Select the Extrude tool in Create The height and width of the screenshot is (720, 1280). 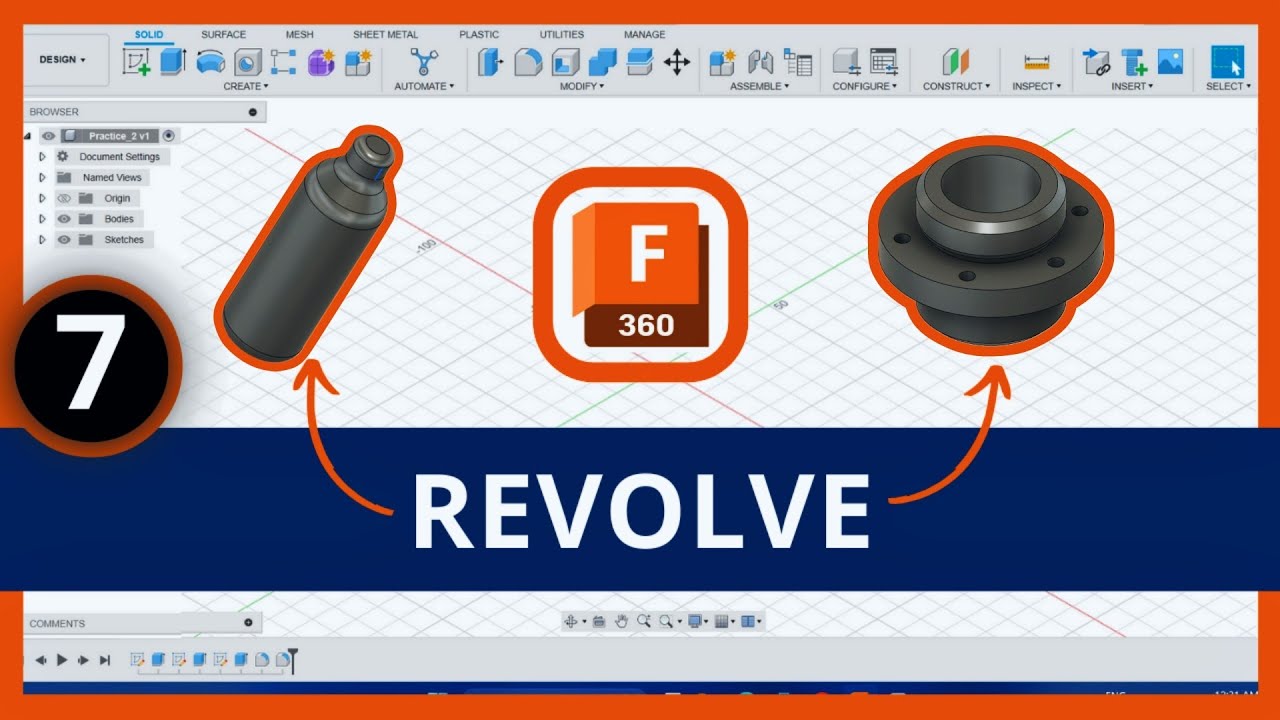(173, 62)
